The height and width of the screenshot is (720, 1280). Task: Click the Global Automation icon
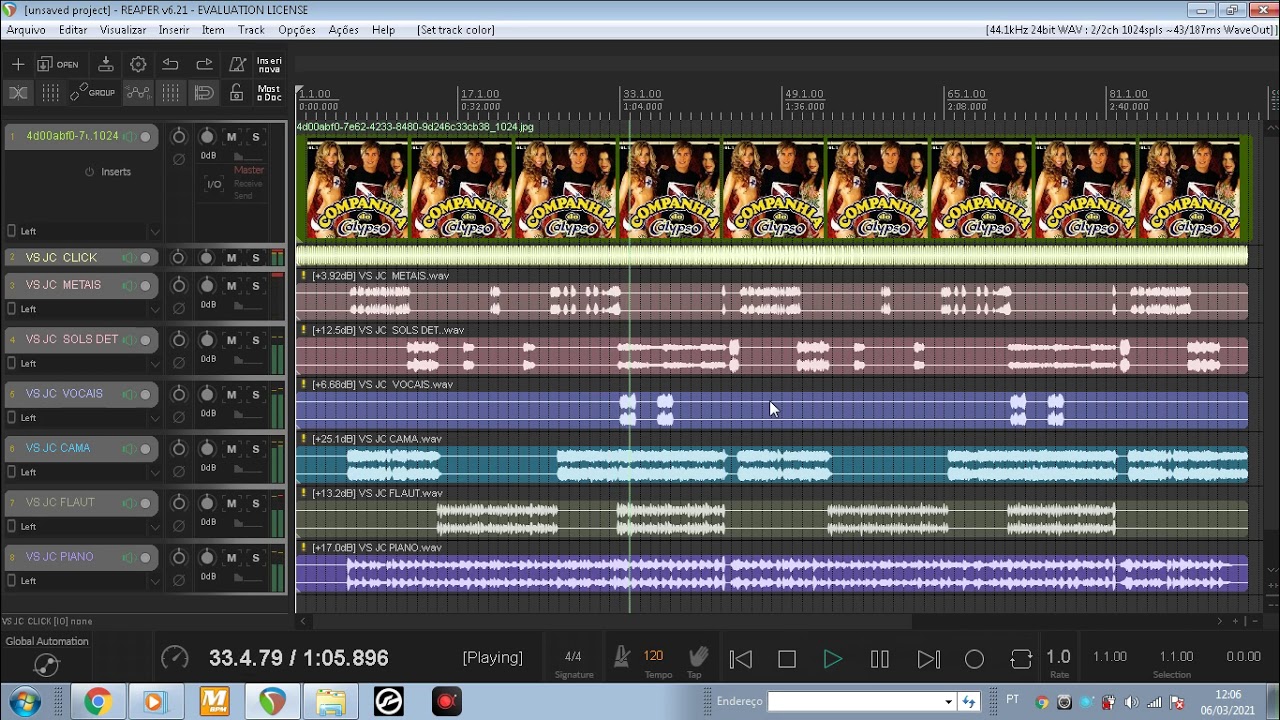pyautogui.click(x=46, y=665)
